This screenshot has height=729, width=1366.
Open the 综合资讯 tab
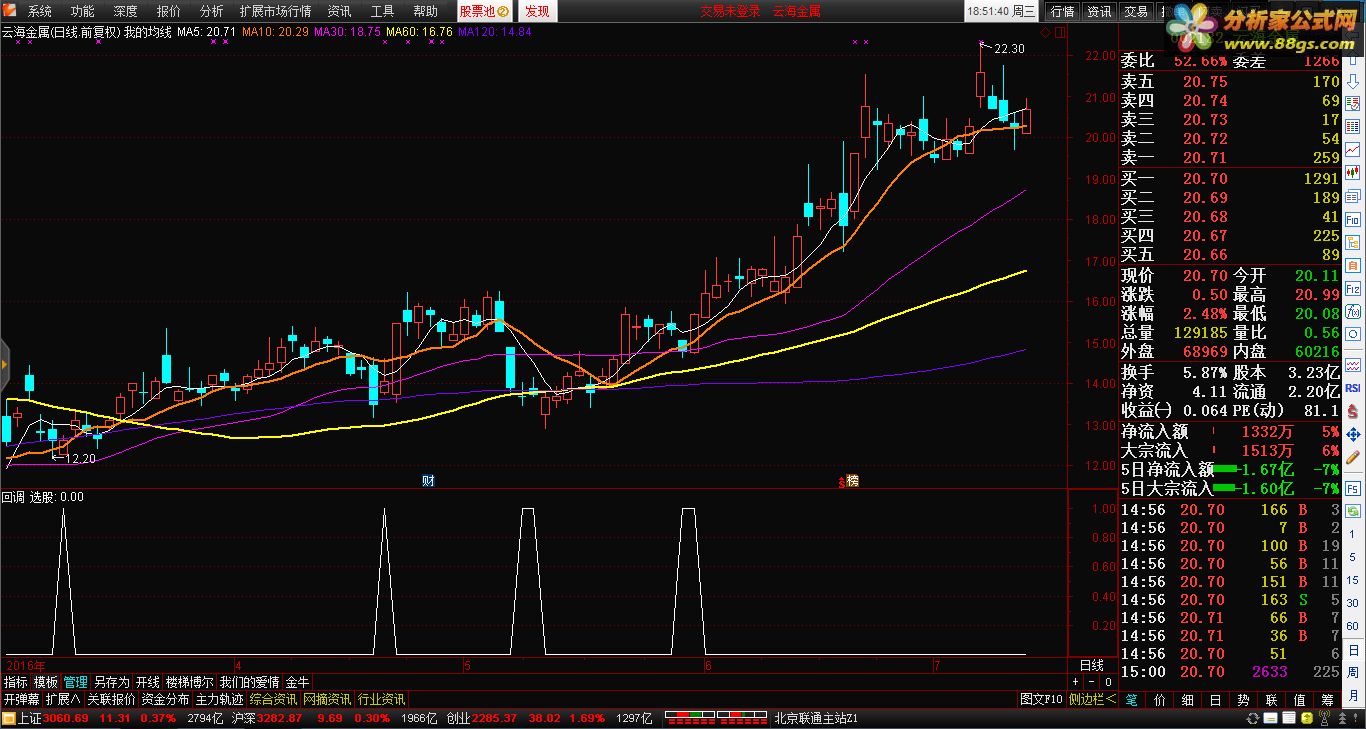(273, 699)
